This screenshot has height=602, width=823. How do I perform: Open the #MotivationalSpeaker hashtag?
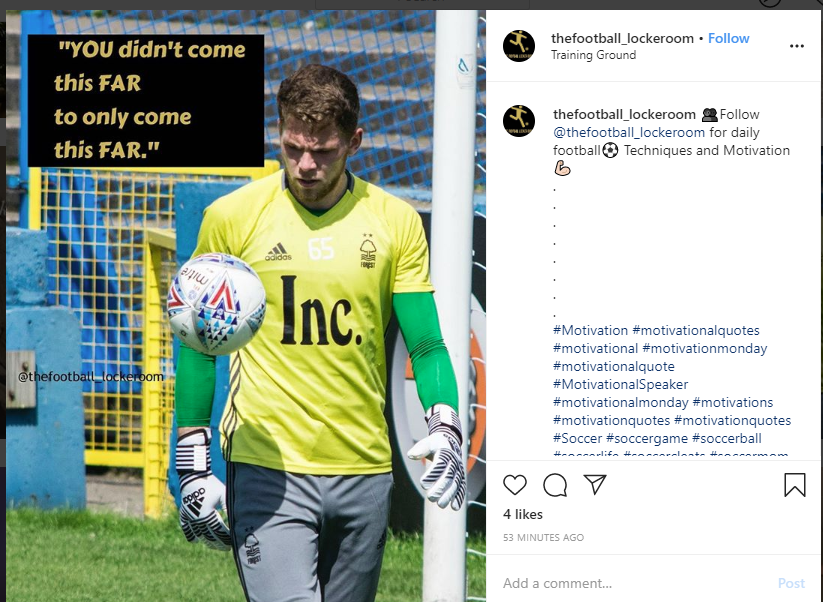pyautogui.click(x=620, y=384)
